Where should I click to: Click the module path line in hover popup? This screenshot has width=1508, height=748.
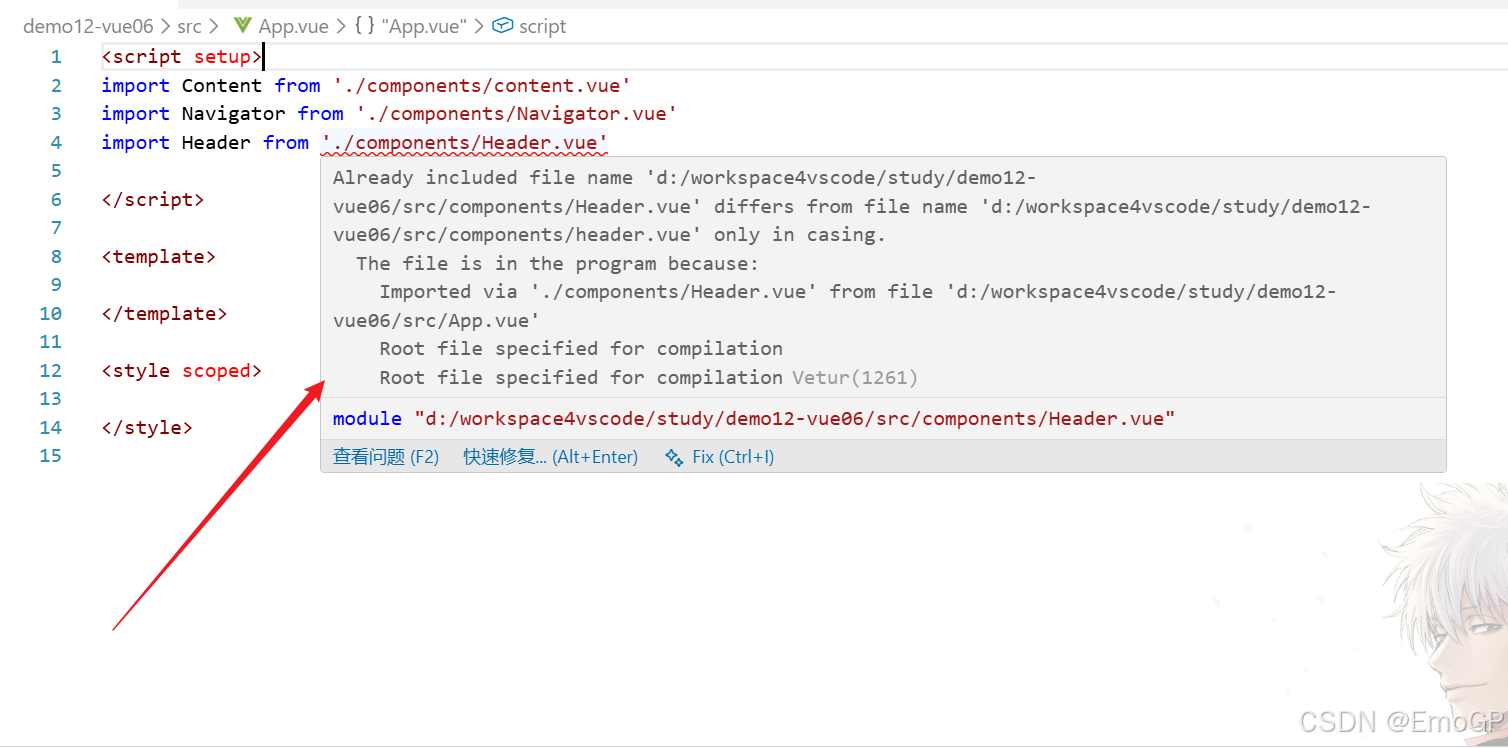(x=754, y=419)
